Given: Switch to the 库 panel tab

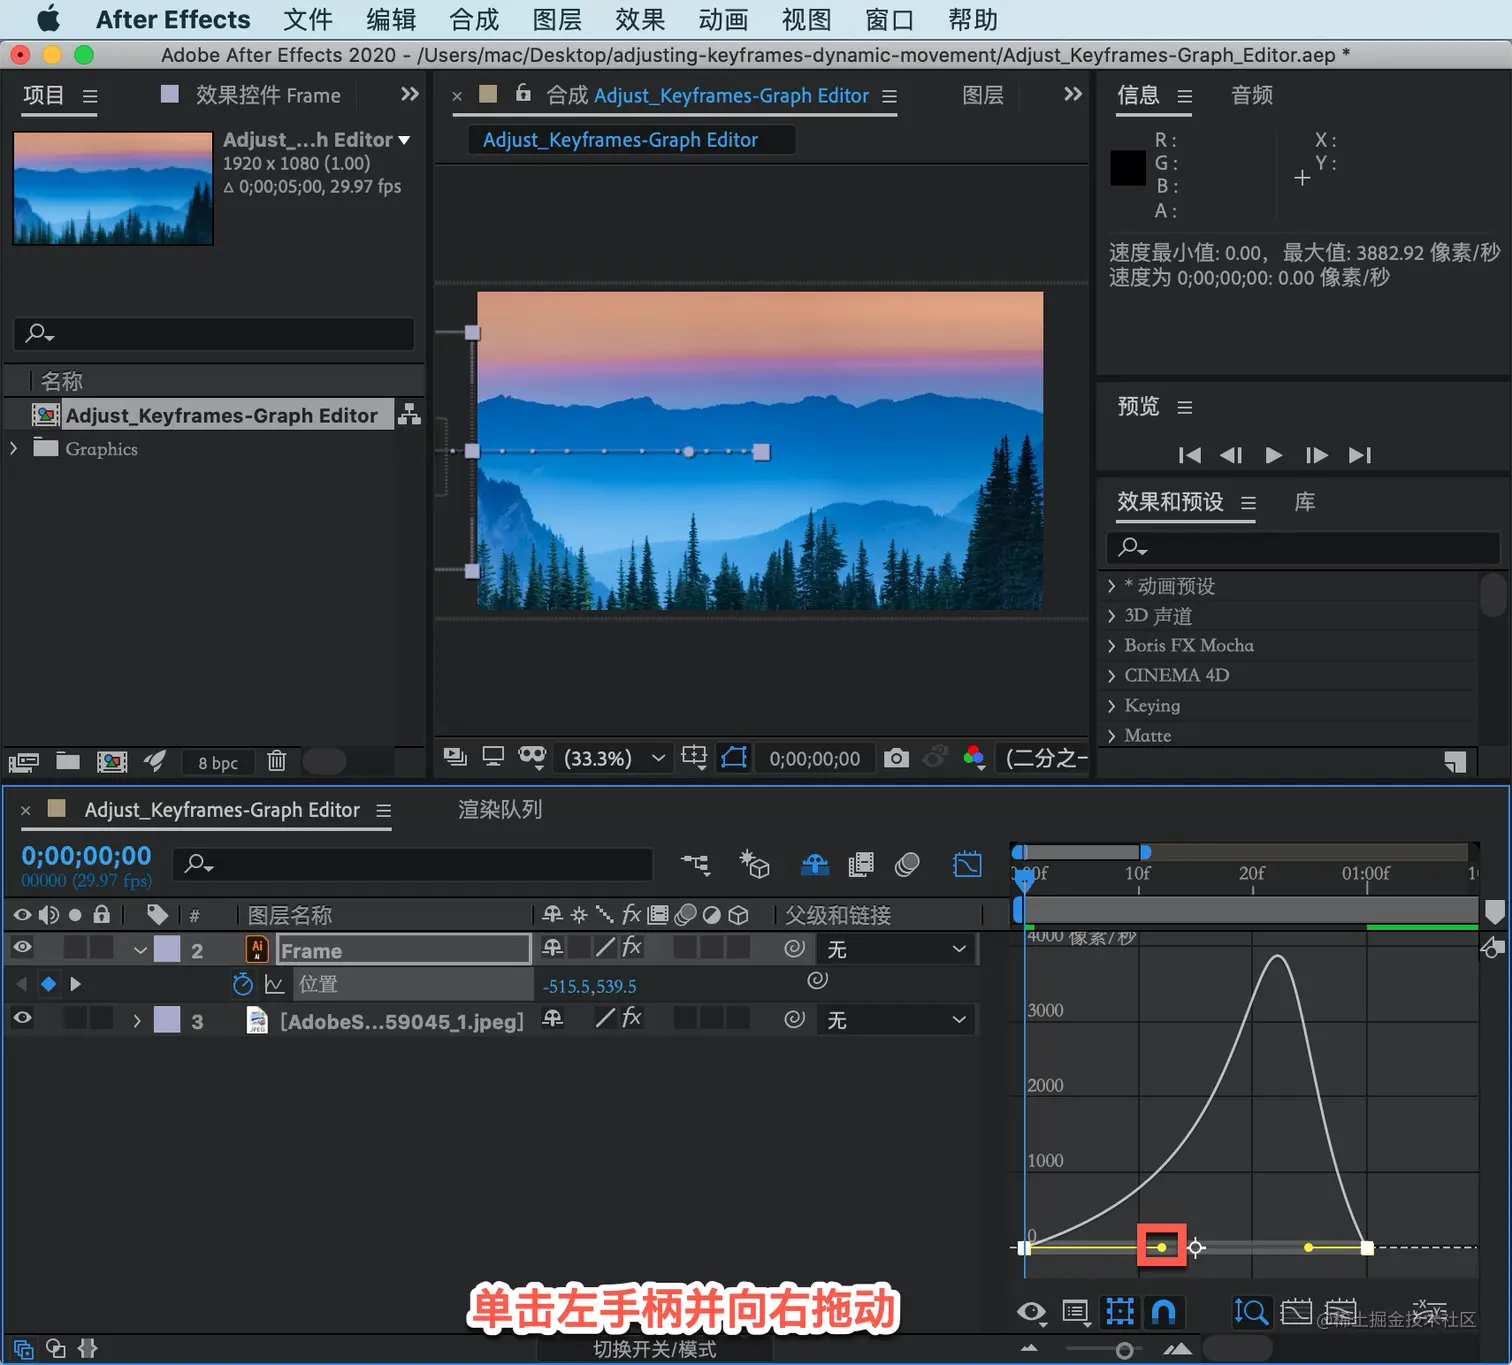Looking at the screenshot, I should pyautogui.click(x=1305, y=502).
